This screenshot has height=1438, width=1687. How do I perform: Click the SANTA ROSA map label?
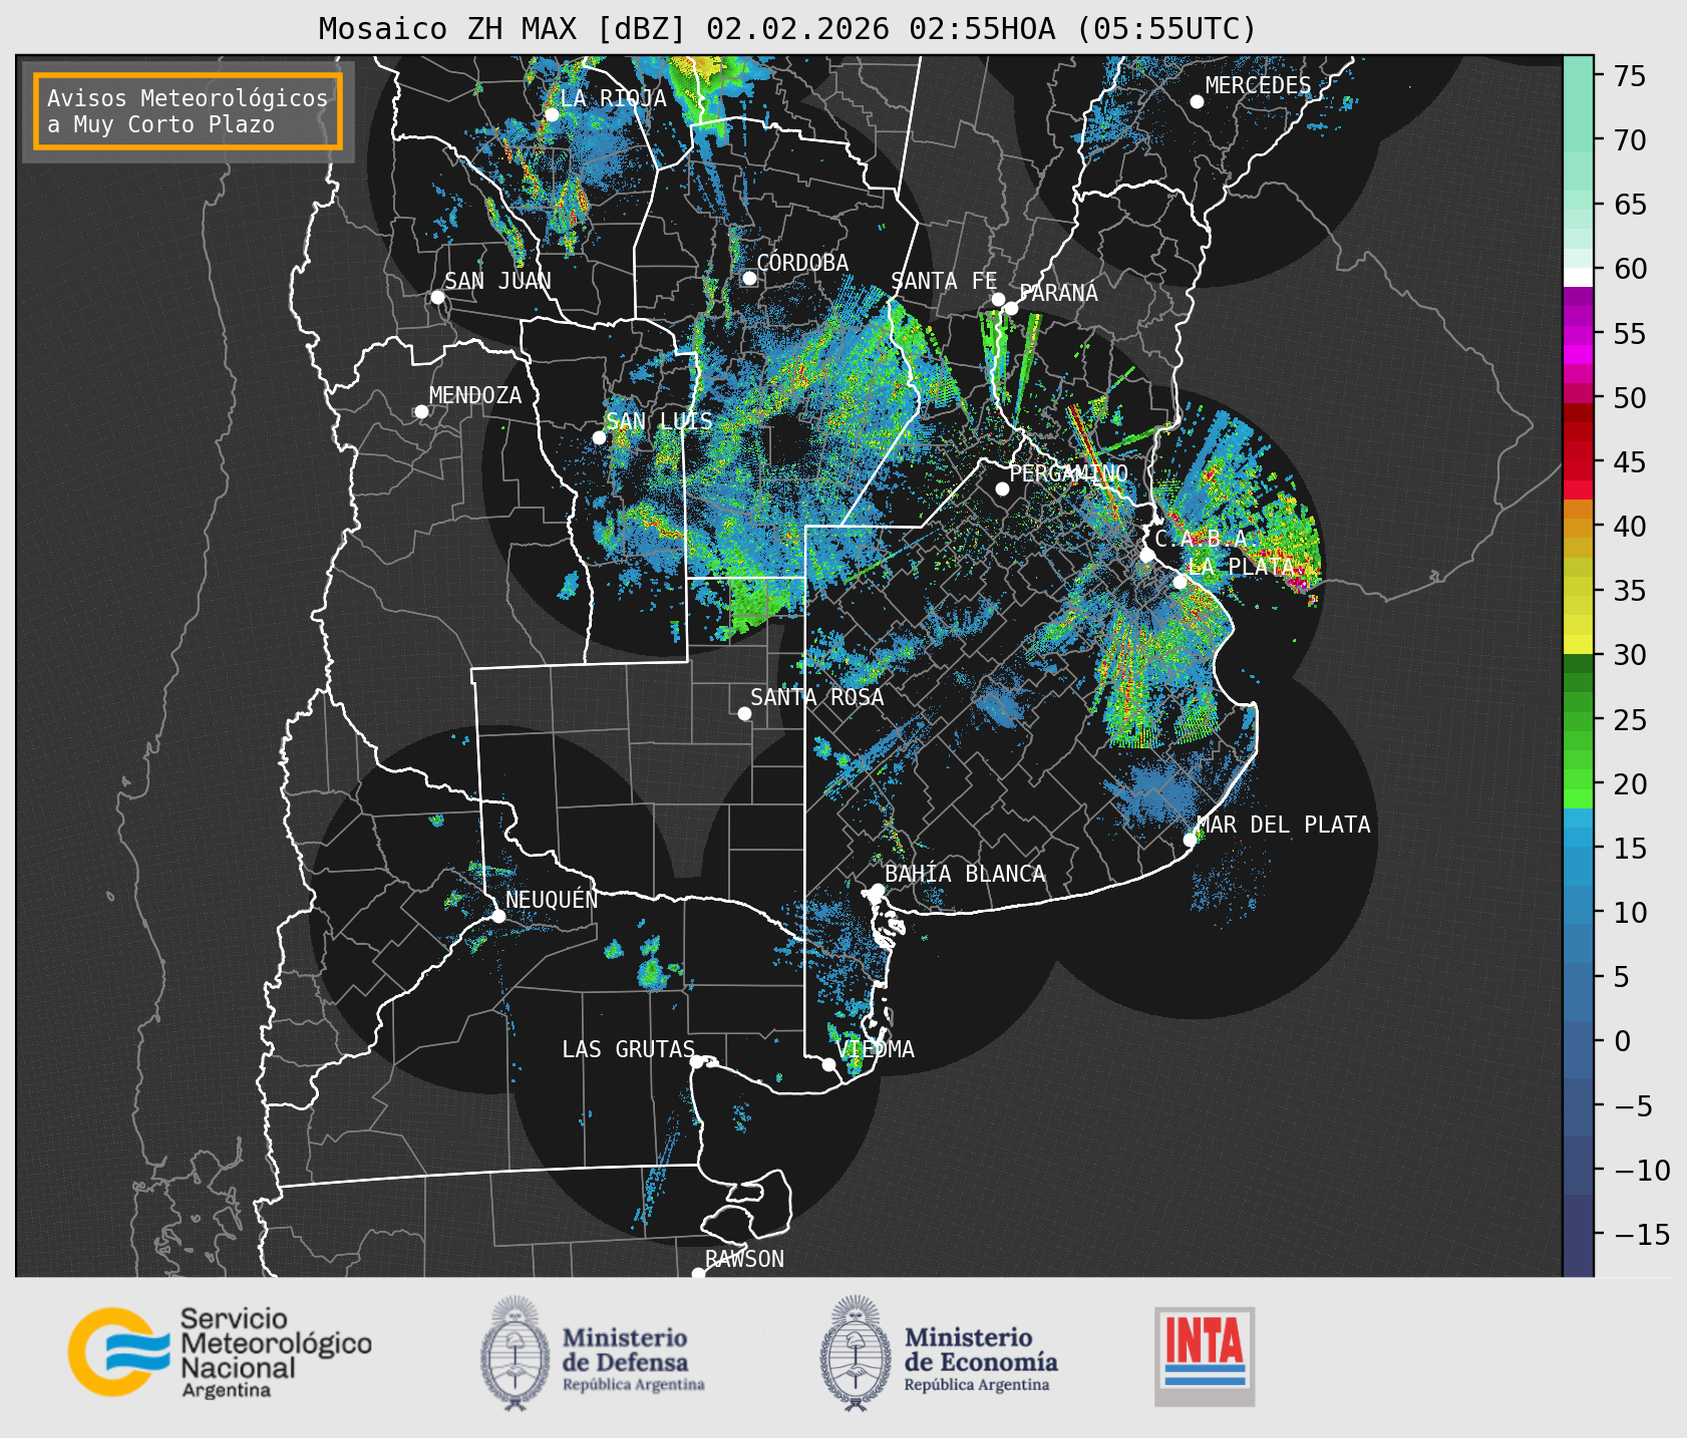coord(817,697)
